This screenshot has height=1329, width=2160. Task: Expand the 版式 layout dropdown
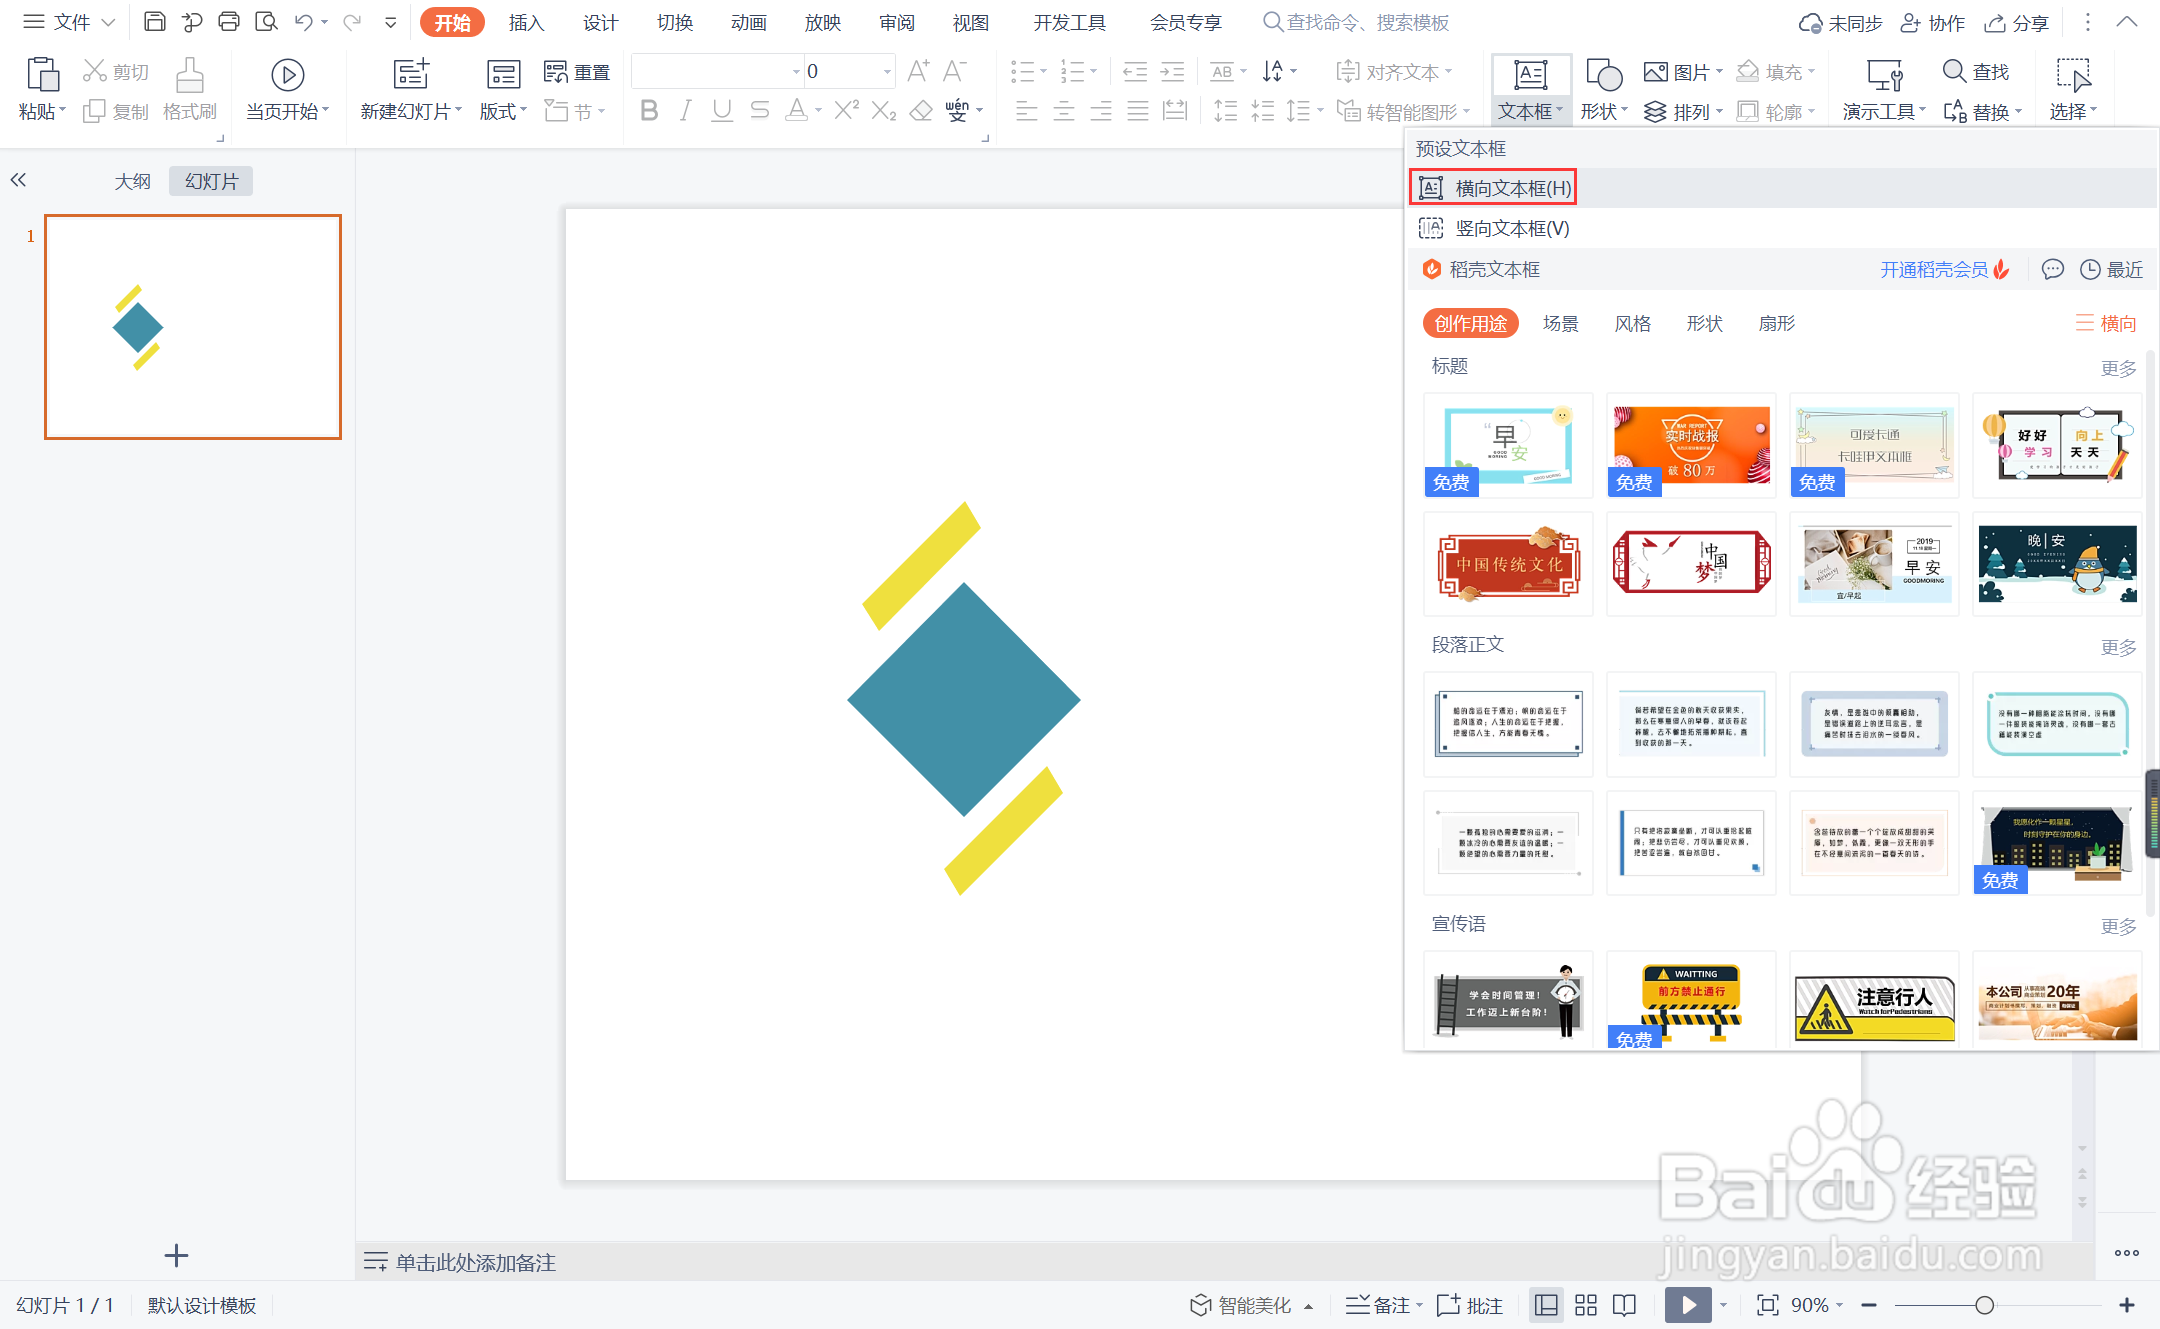click(x=503, y=111)
